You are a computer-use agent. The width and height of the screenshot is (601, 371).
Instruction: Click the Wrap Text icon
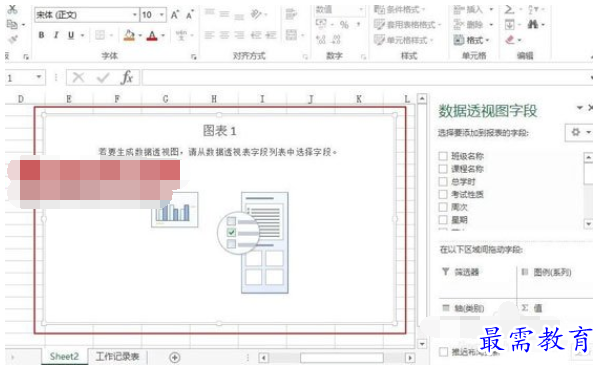tap(291, 14)
